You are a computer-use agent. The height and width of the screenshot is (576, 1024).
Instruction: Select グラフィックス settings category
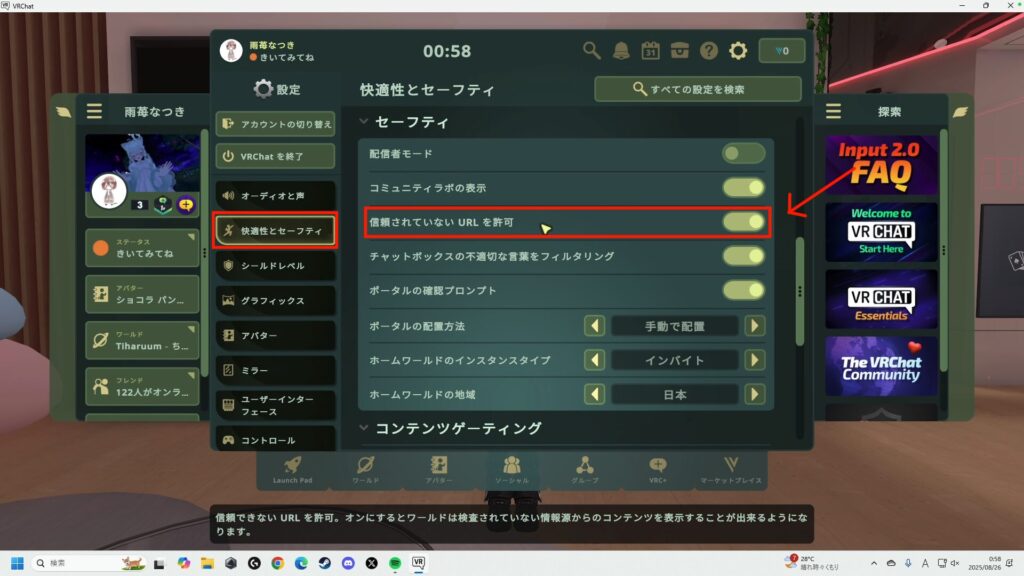click(274, 300)
